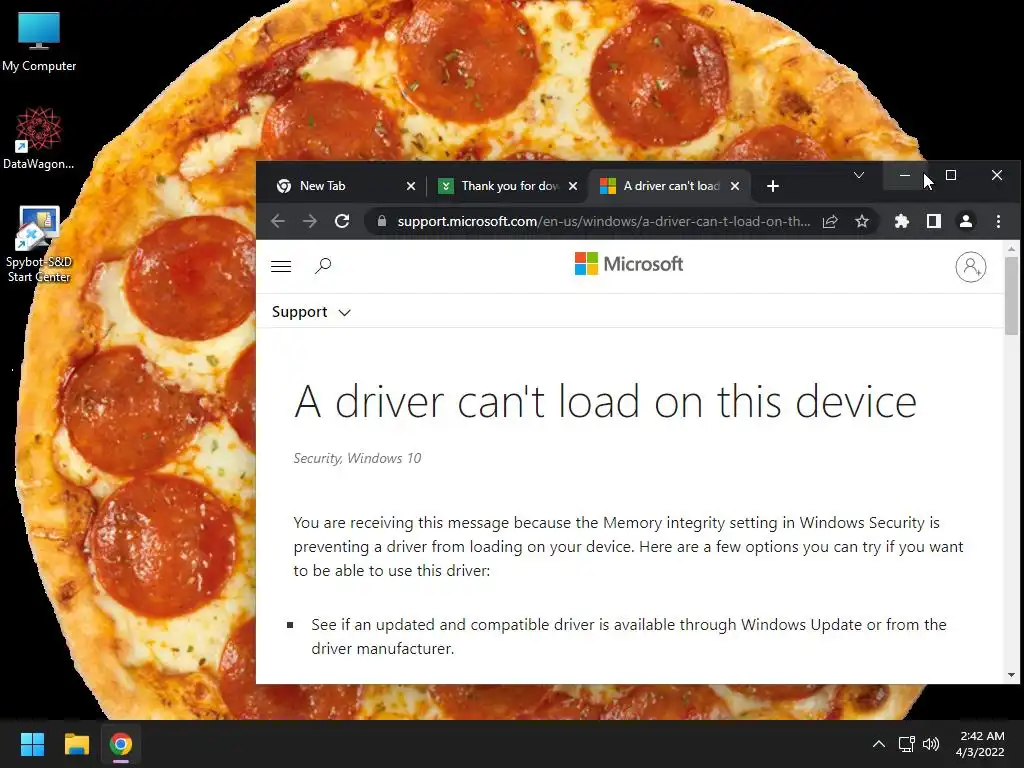Reload the current page

click(x=342, y=221)
